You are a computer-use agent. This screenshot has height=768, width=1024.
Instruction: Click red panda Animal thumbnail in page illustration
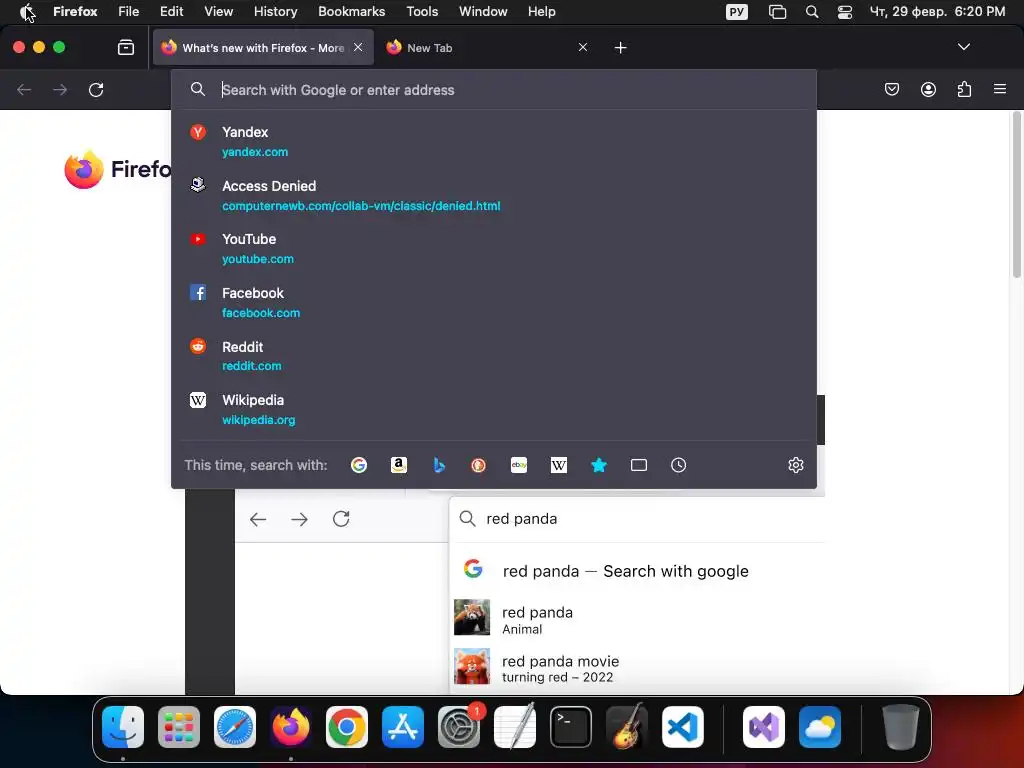(472, 617)
